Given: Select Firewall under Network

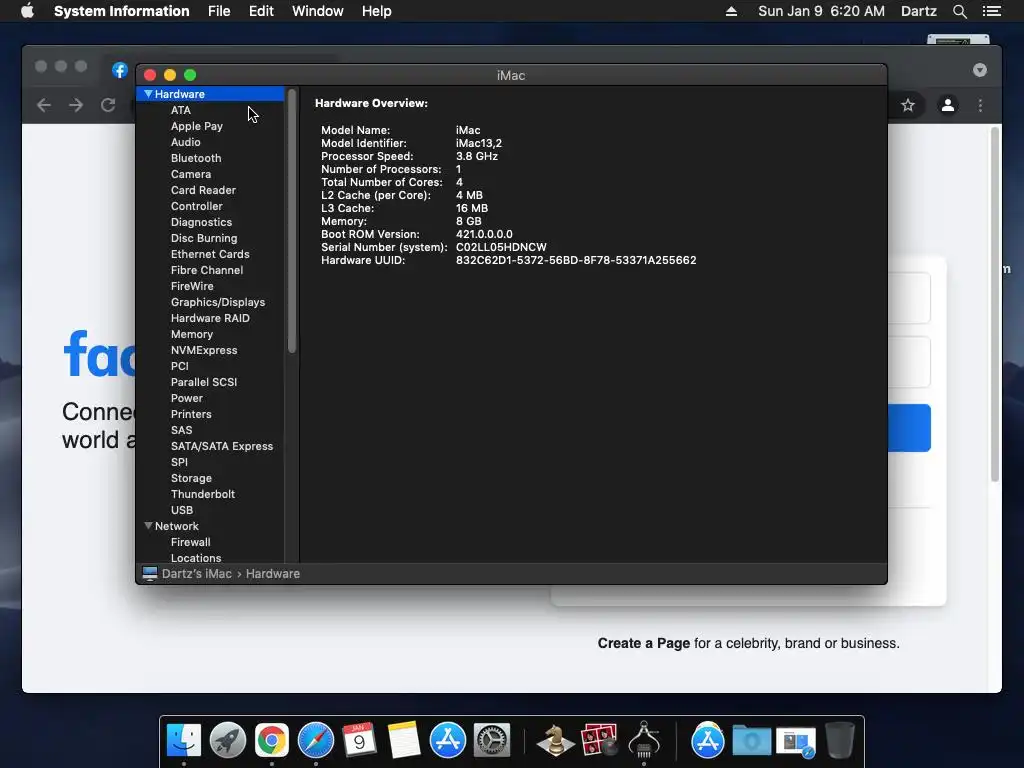Looking at the screenshot, I should click(190, 542).
